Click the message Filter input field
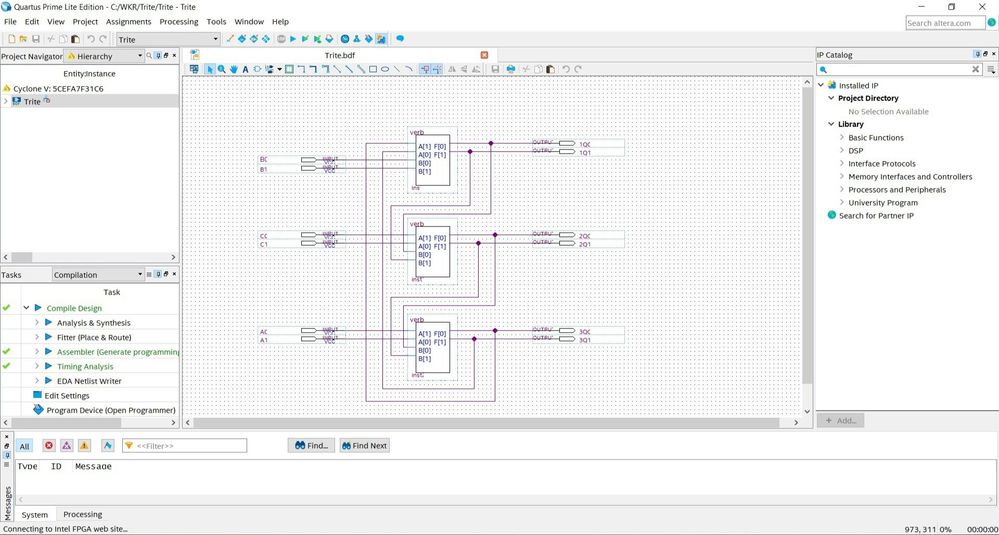The height and width of the screenshot is (535, 999). tap(190, 446)
